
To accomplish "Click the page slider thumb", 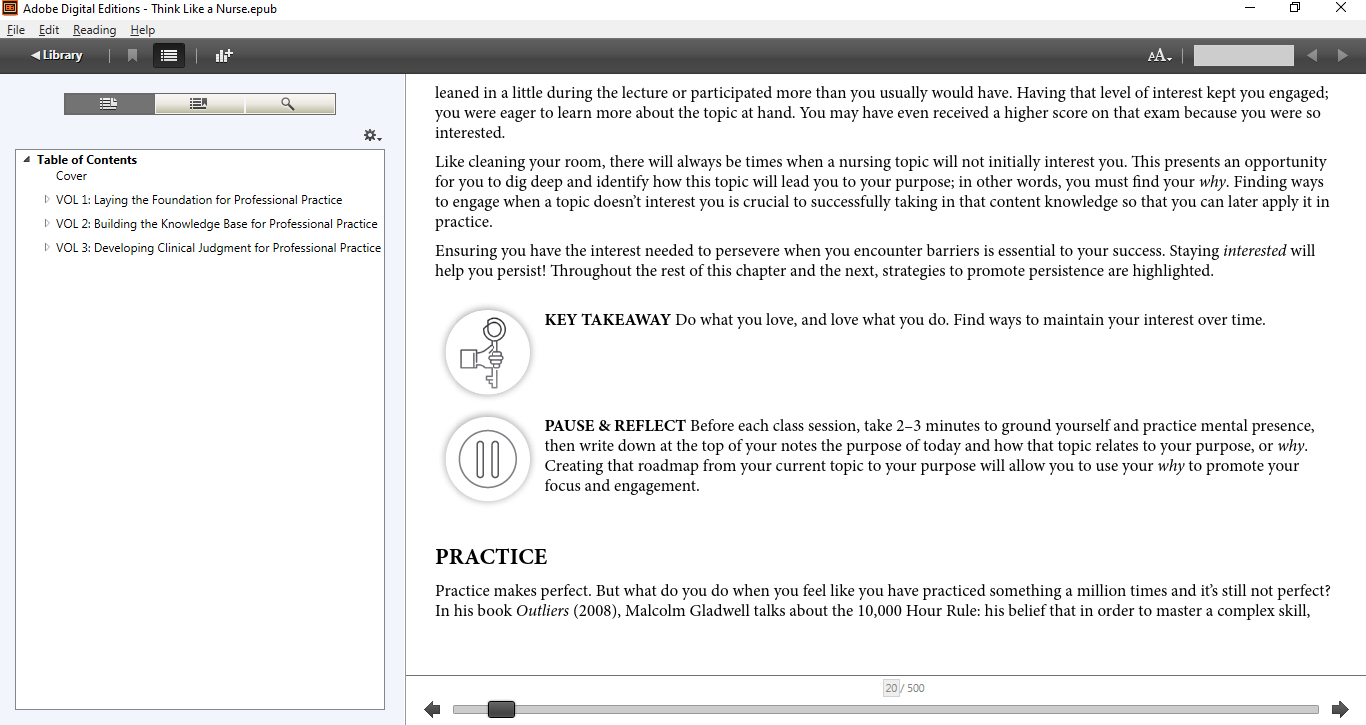I will pyautogui.click(x=501, y=710).
